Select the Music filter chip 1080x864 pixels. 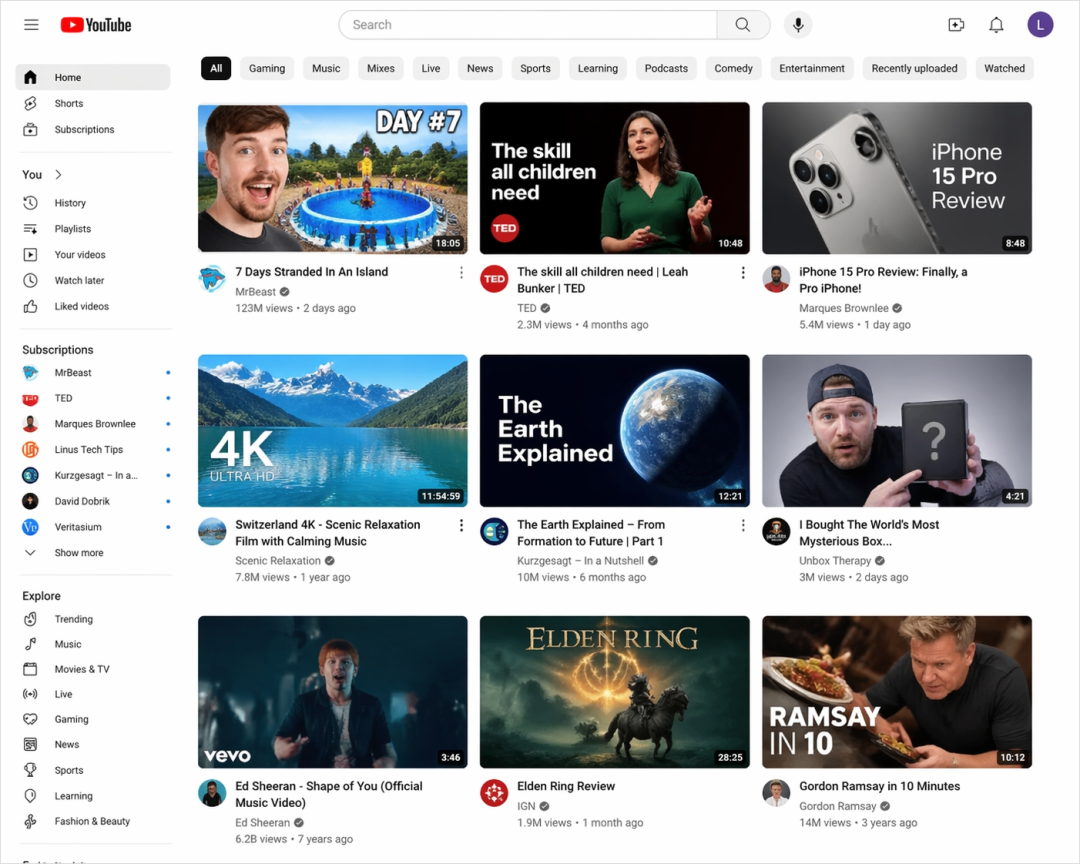pos(326,69)
